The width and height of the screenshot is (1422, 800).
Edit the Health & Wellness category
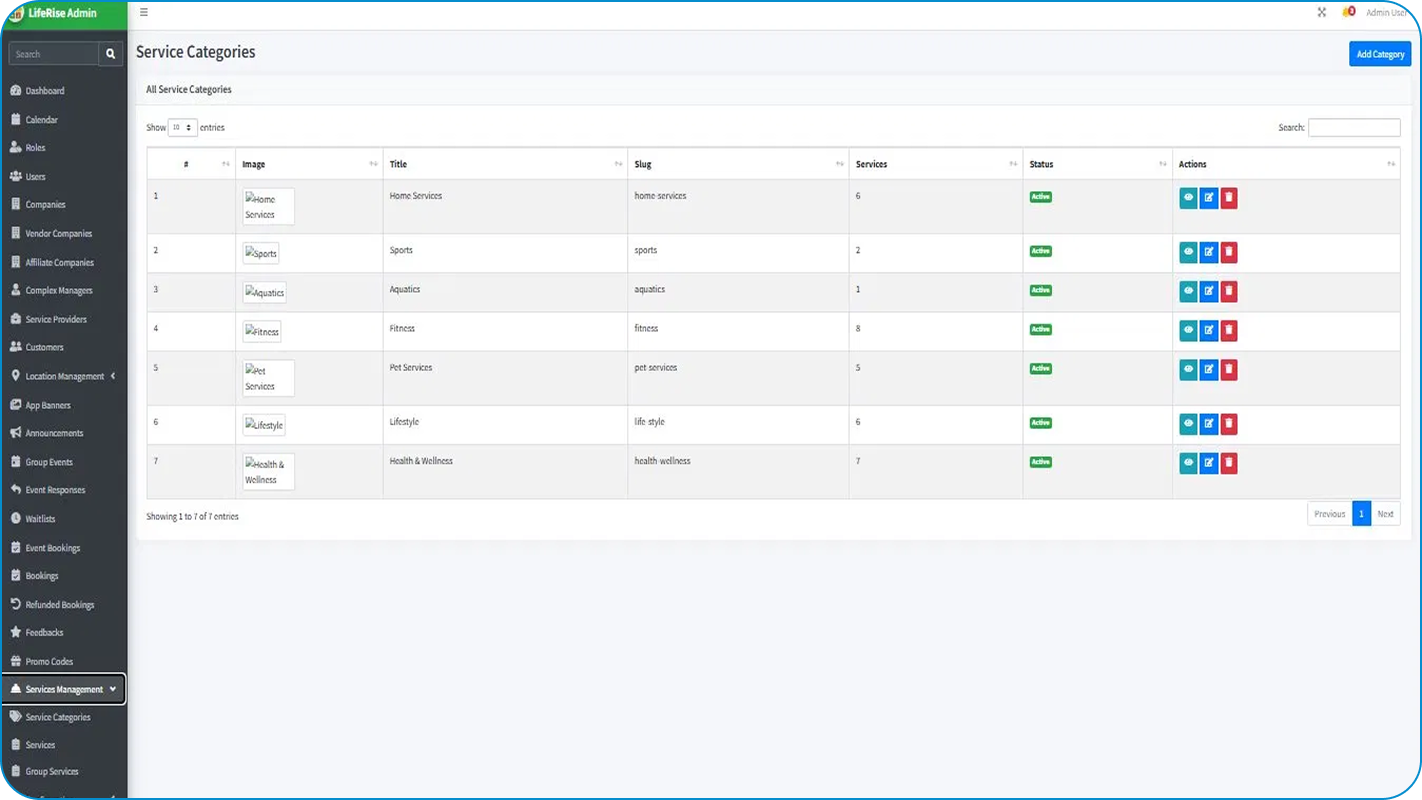tap(1208, 463)
